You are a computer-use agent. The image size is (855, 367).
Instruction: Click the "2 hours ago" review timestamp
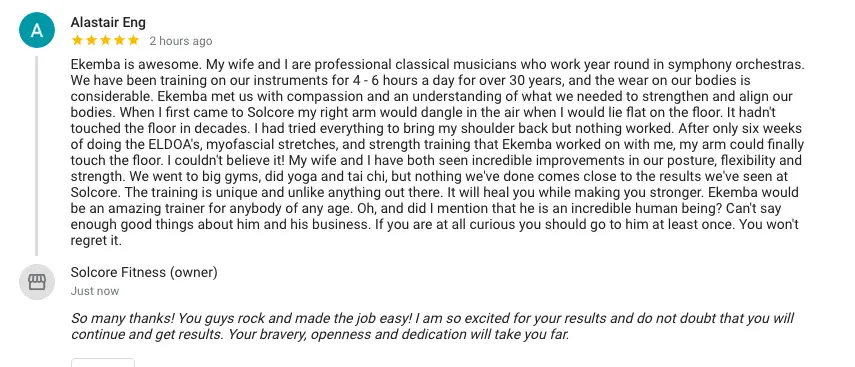(181, 41)
